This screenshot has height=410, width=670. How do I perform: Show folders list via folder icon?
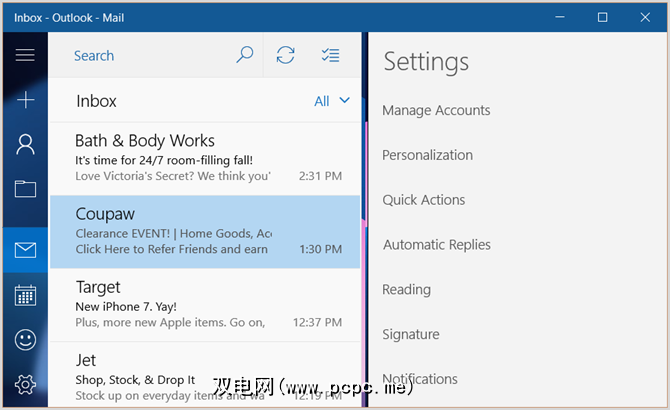[25, 189]
